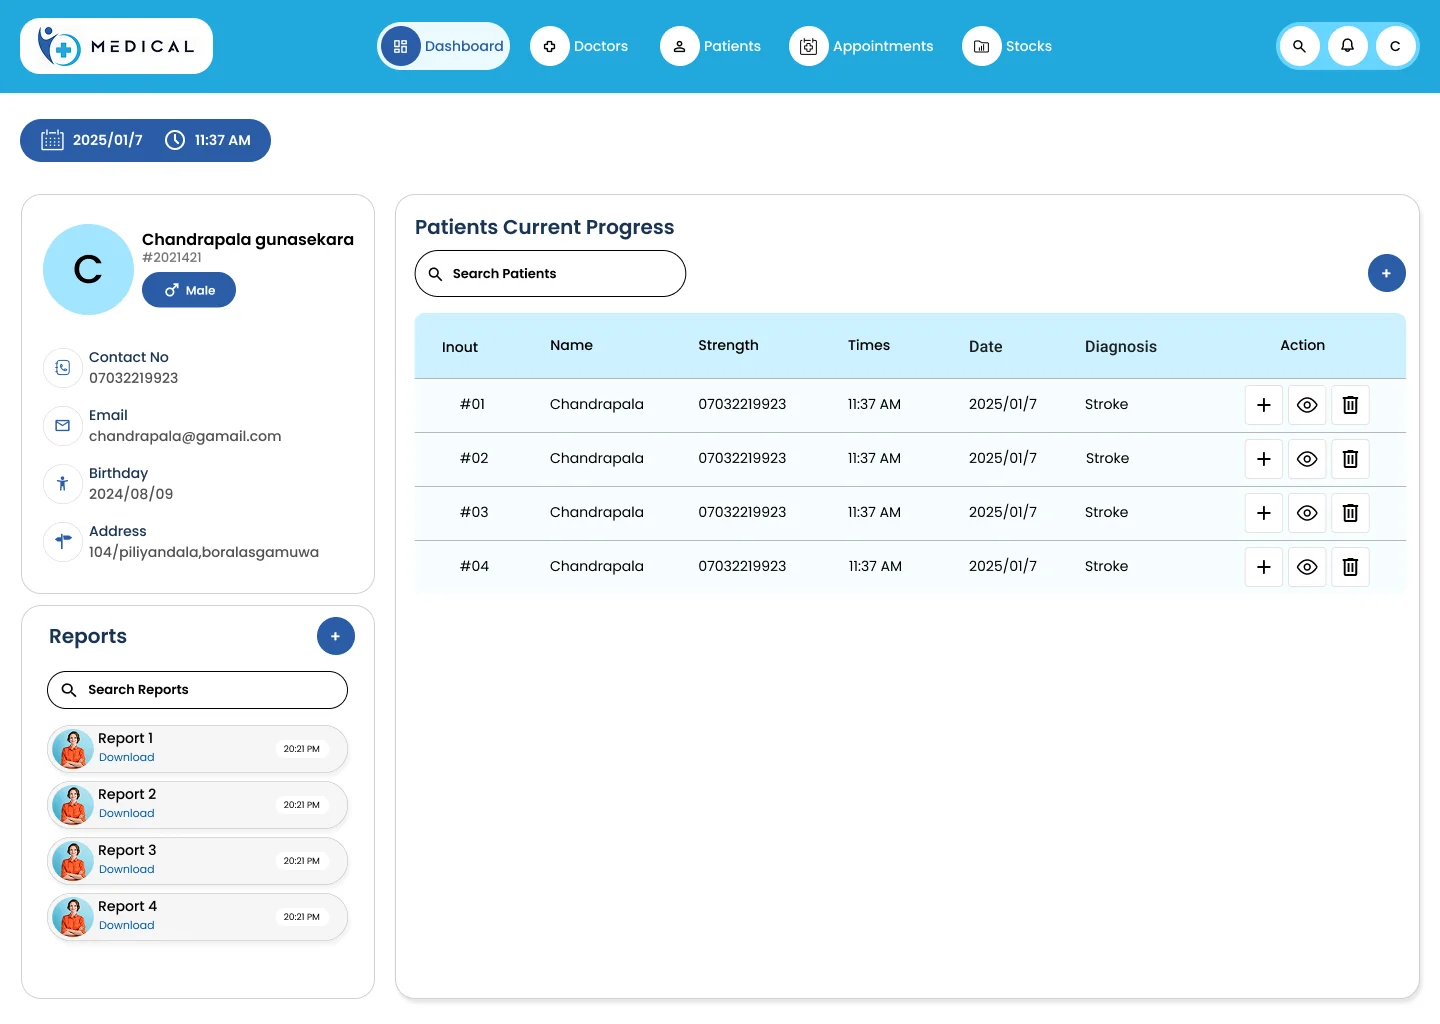Viewport: 1440px width, 1024px height.
Task: Go to the Stocks tab
Action: [1008, 46]
